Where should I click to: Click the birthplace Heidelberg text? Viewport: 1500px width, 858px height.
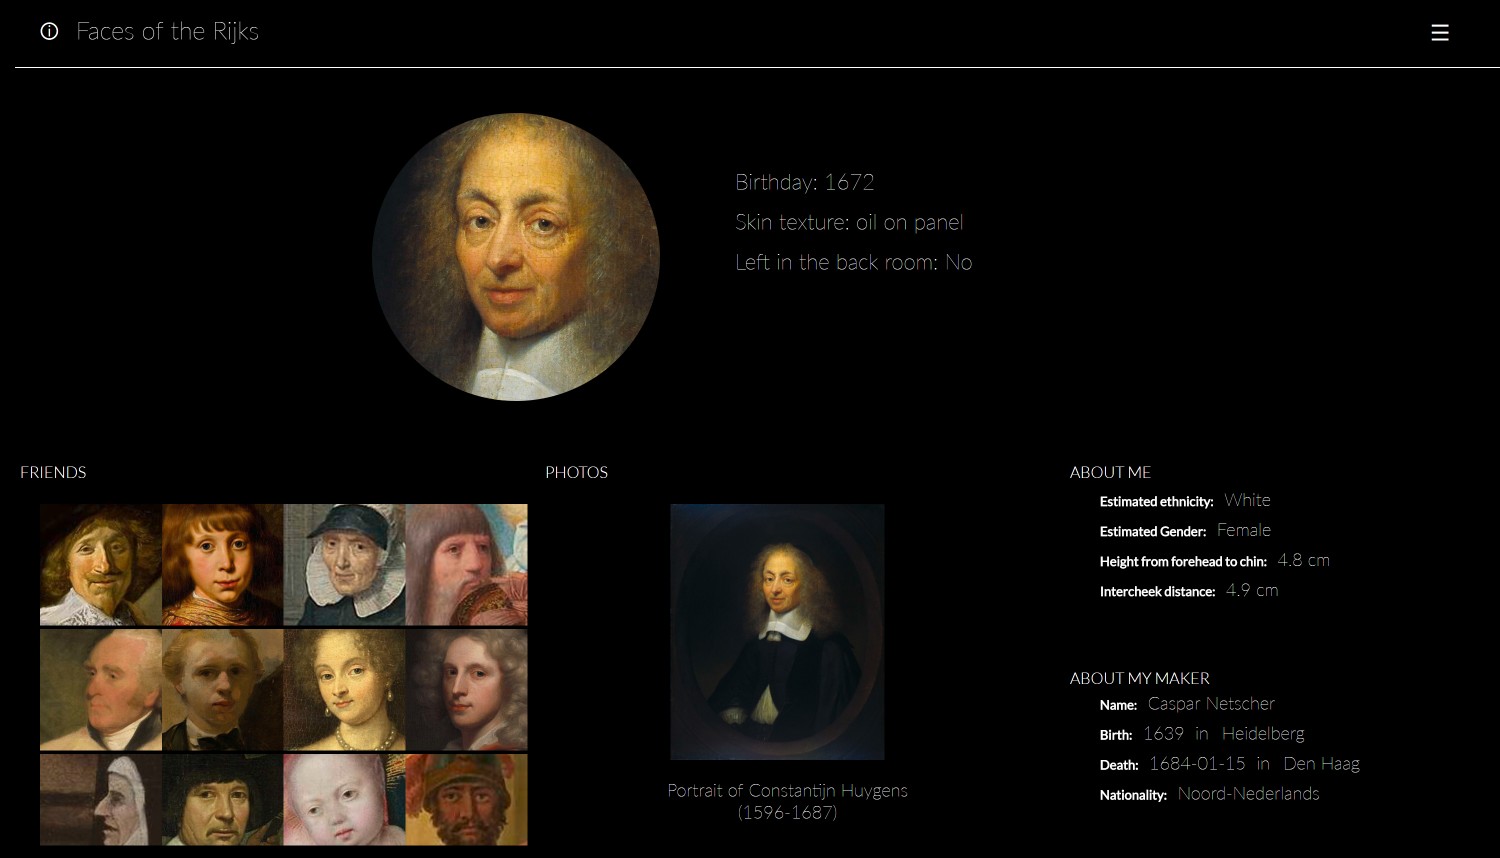pyautogui.click(x=1263, y=734)
